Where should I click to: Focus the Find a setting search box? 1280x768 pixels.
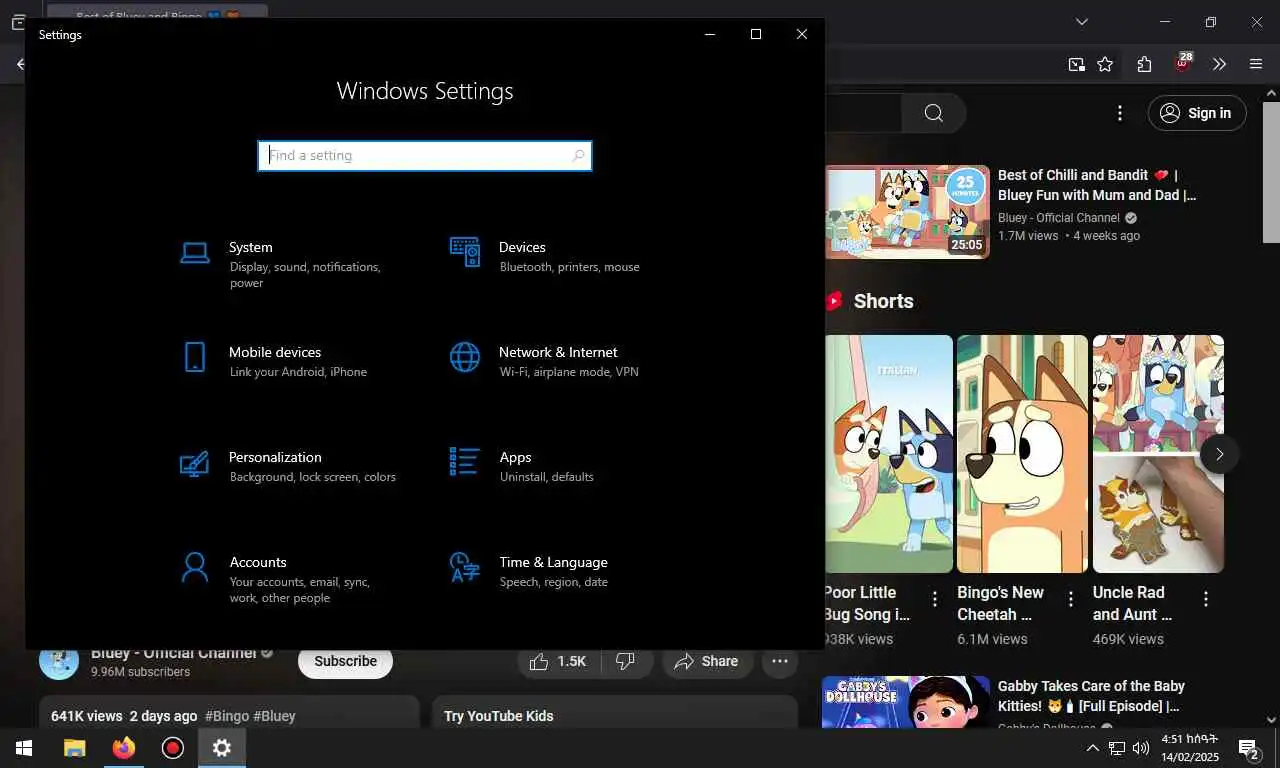pyautogui.click(x=425, y=155)
